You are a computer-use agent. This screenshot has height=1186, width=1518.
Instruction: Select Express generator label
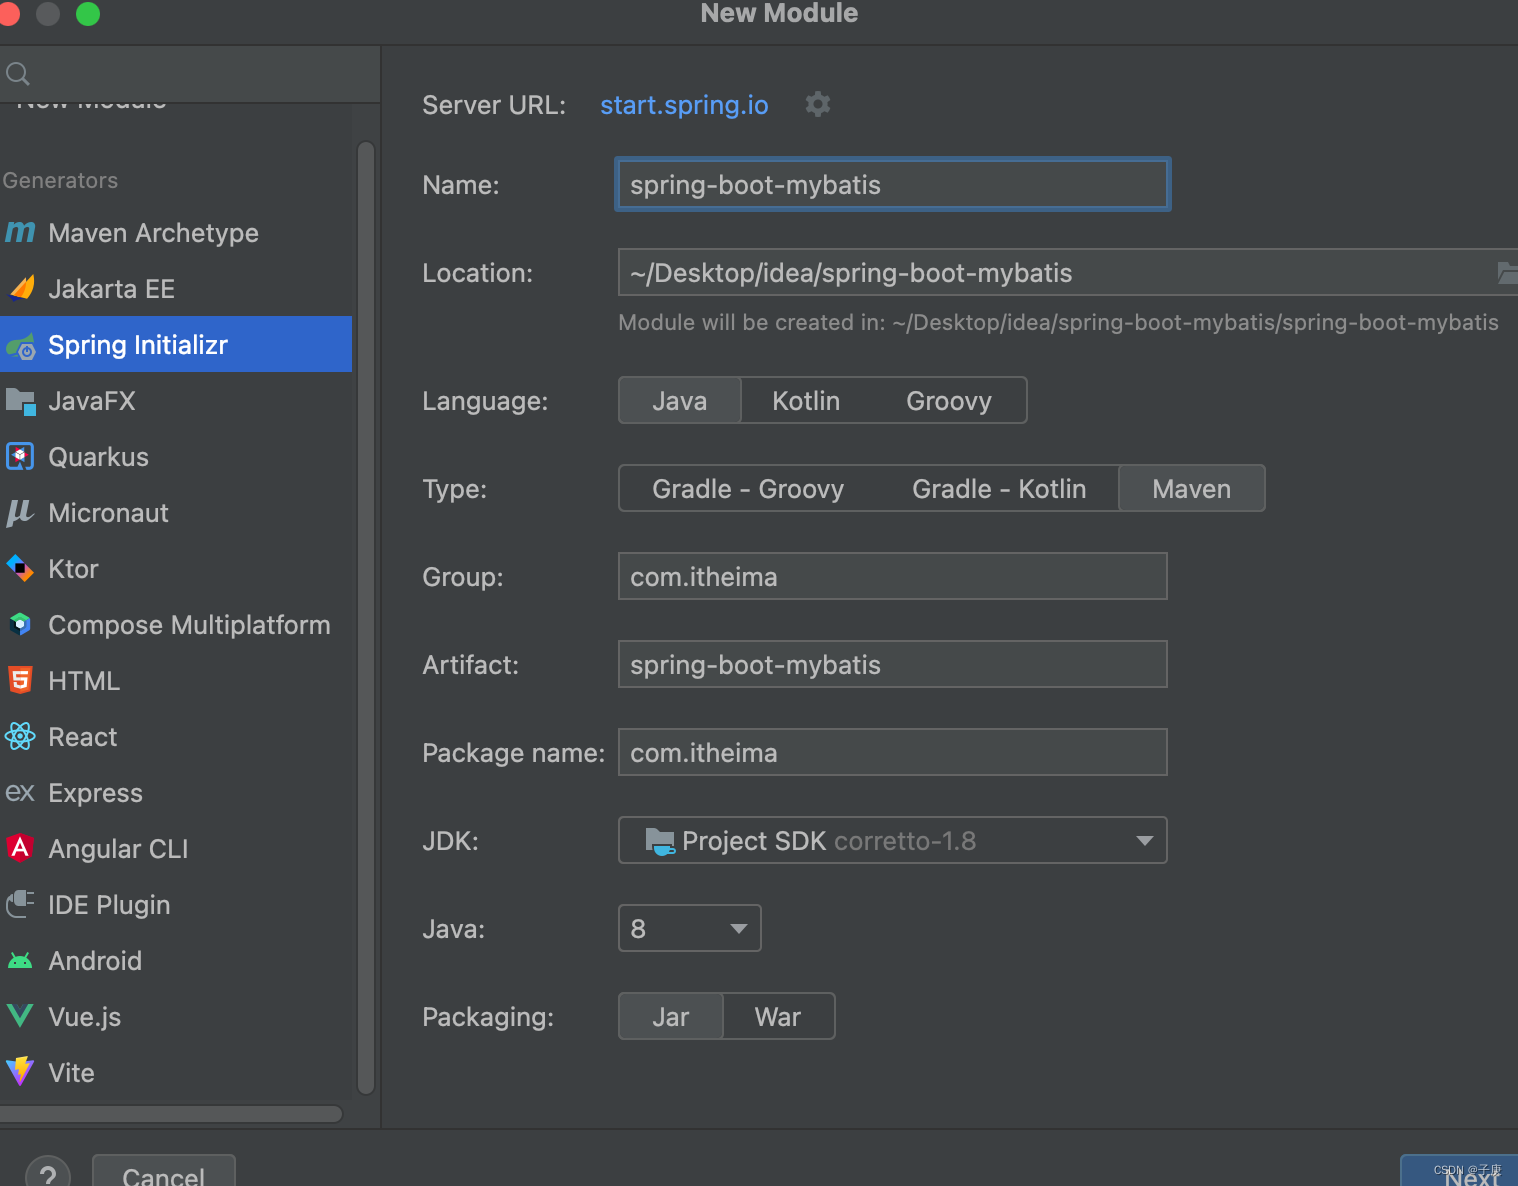(95, 793)
